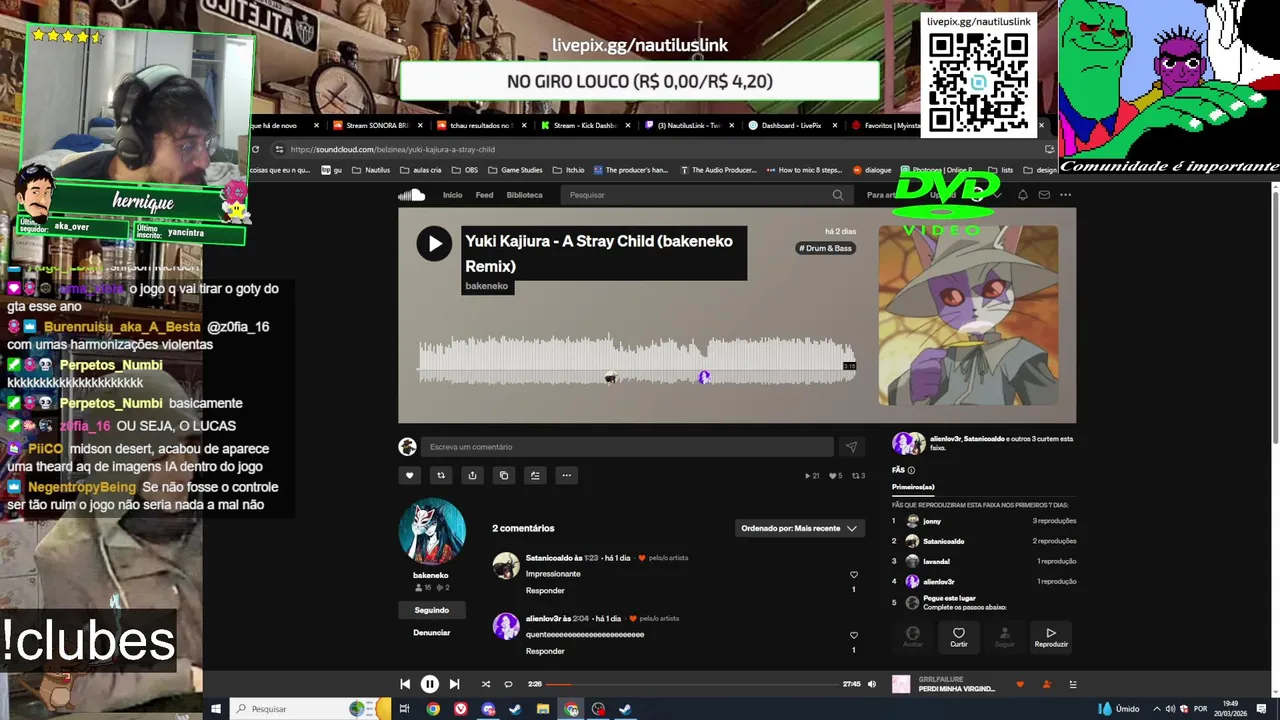Image resolution: width=1280 pixels, height=720 pixels.
Task: Seek within the track waveform
Action: (637, 360)
